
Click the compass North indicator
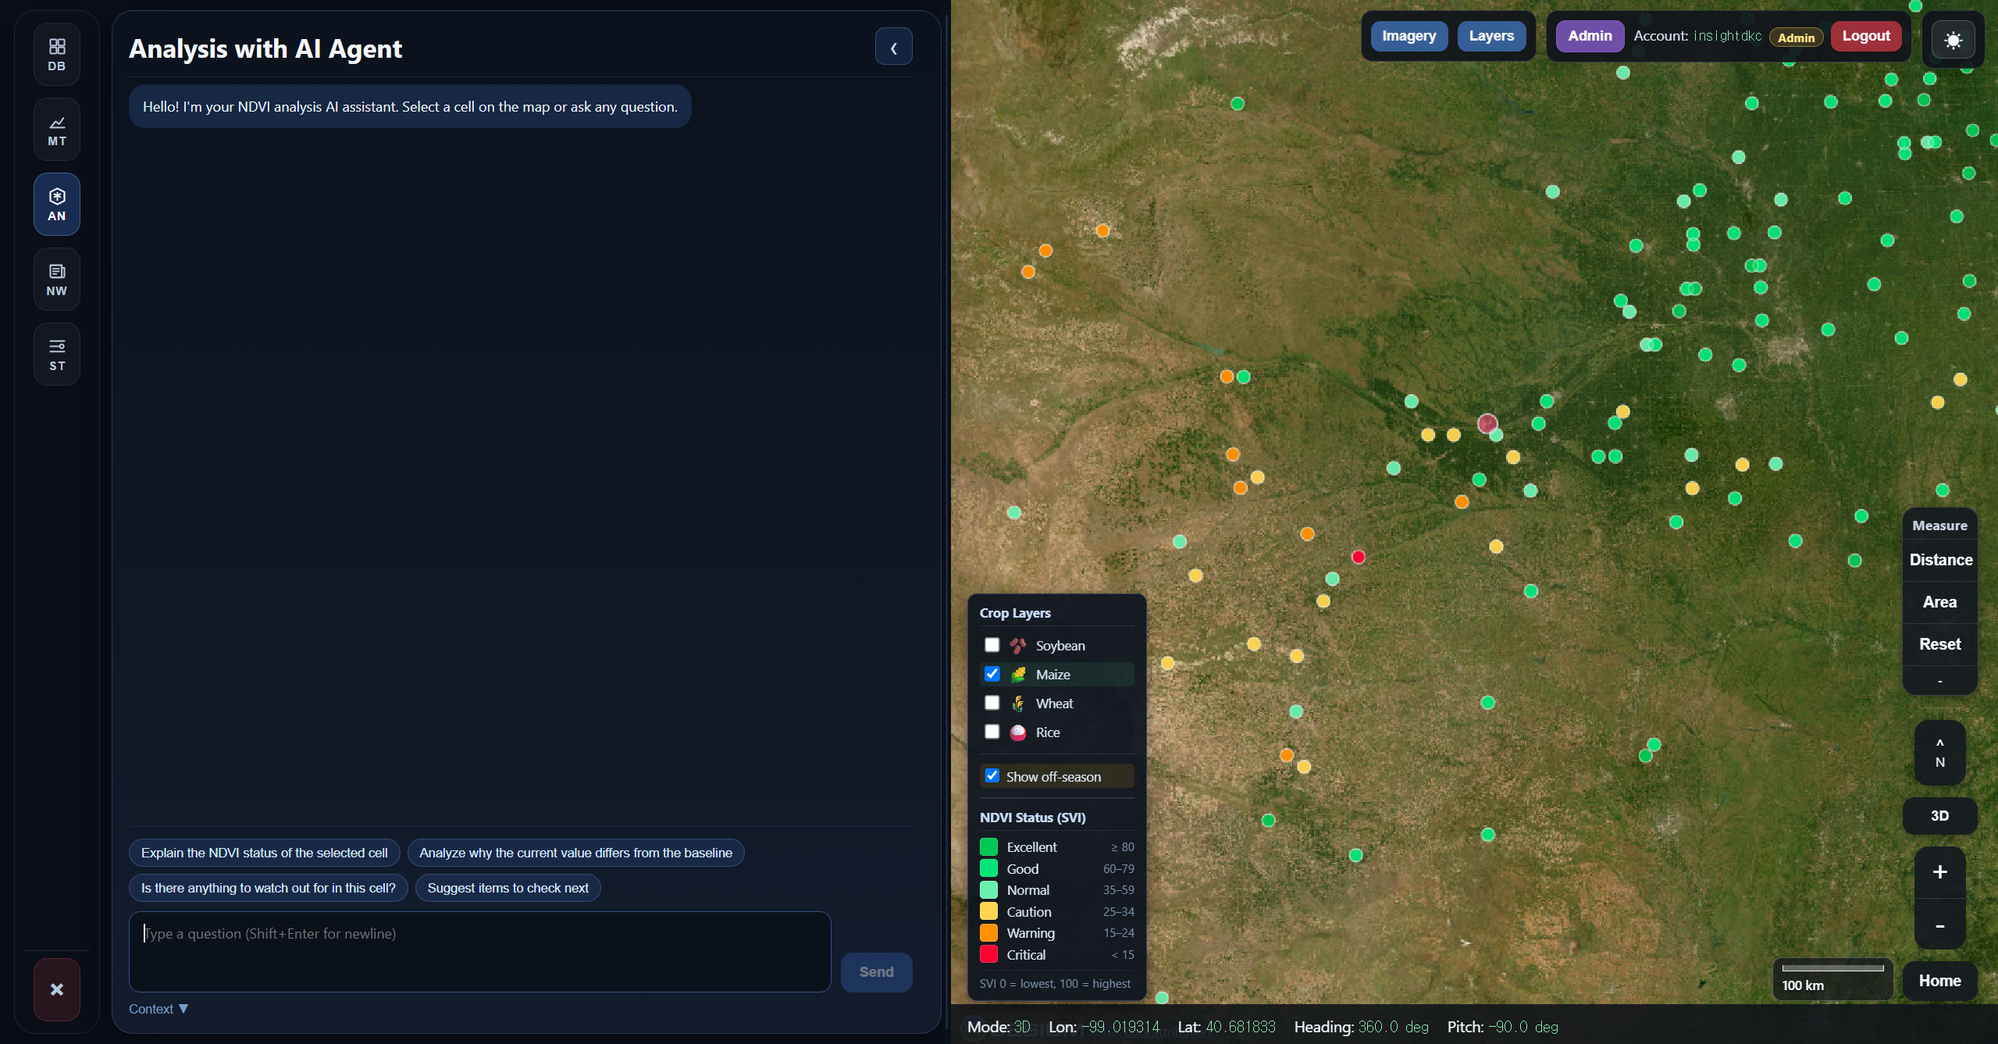pyautogui.click(x=1939, y=753)
